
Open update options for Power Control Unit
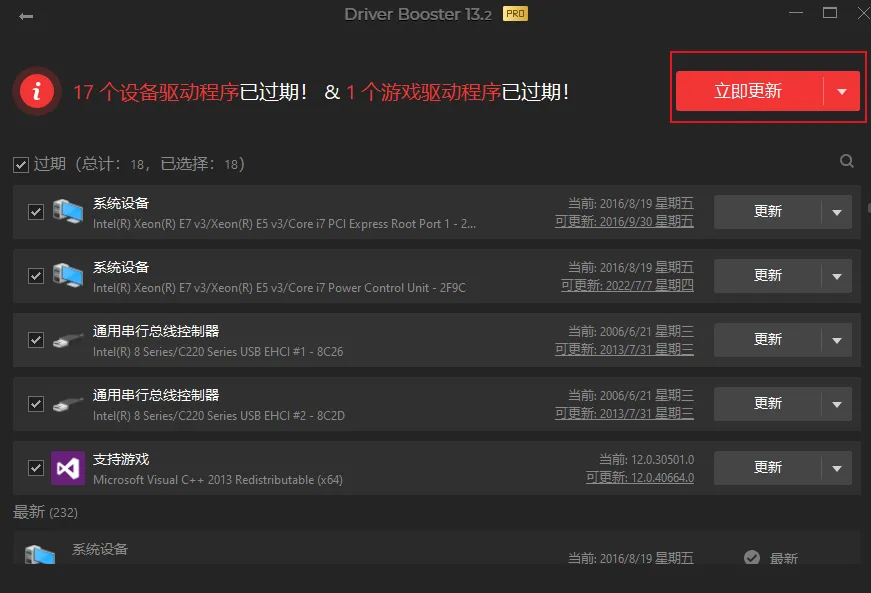tap(837, 276)
